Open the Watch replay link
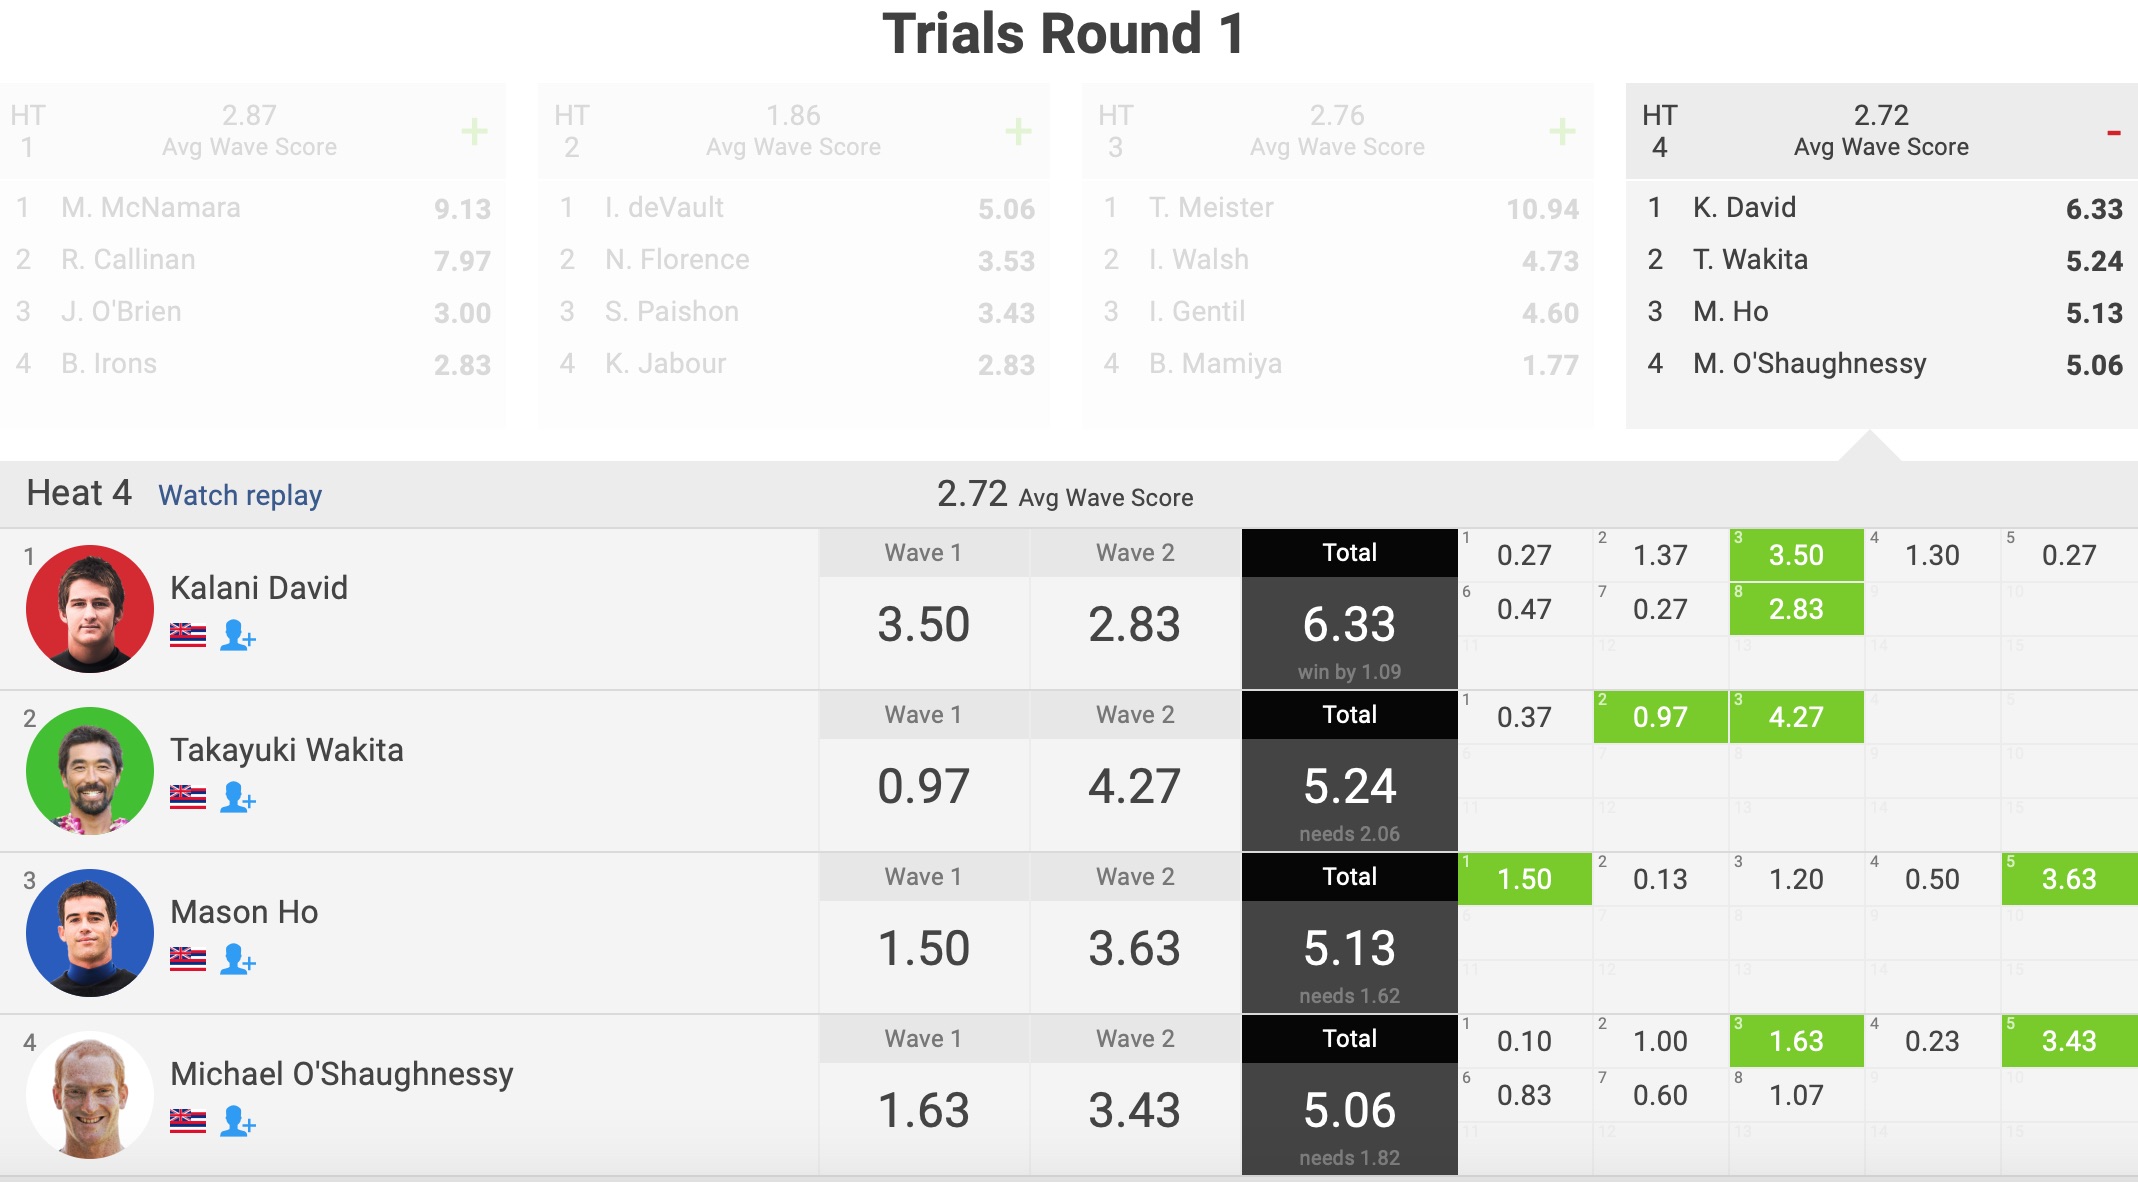 [x=240, y=495]
